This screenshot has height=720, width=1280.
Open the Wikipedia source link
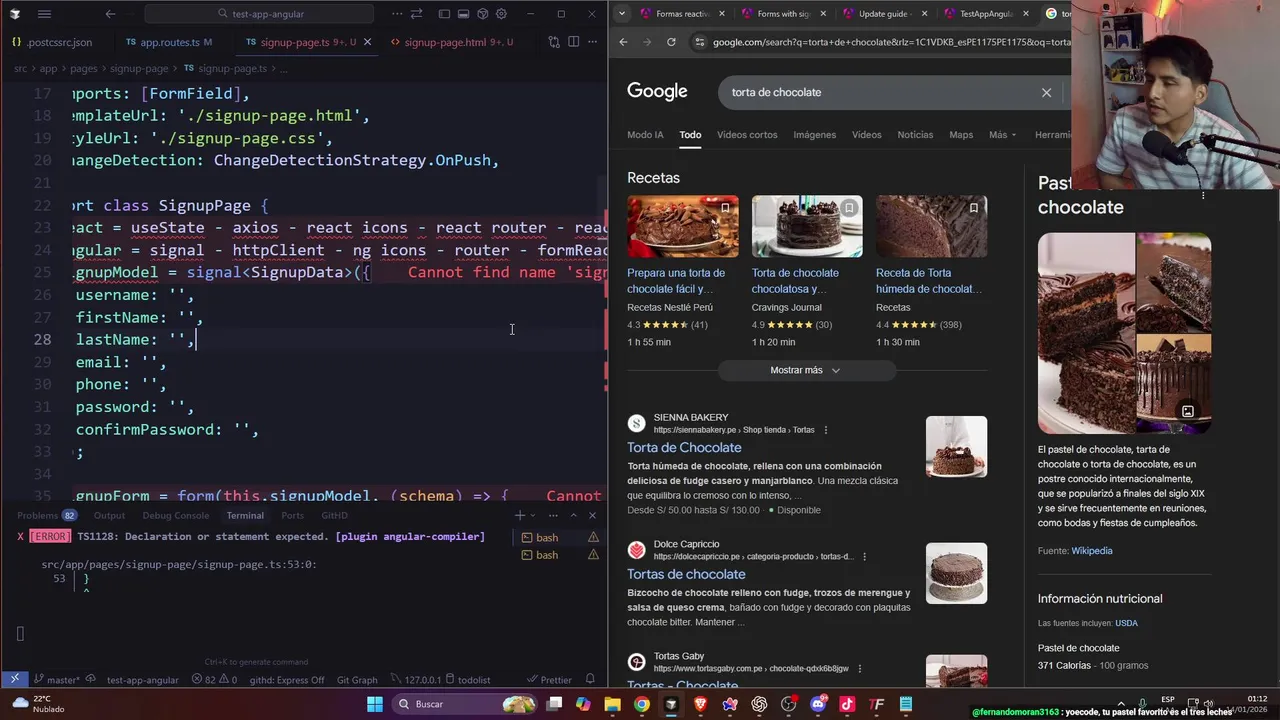[1091, 551]
